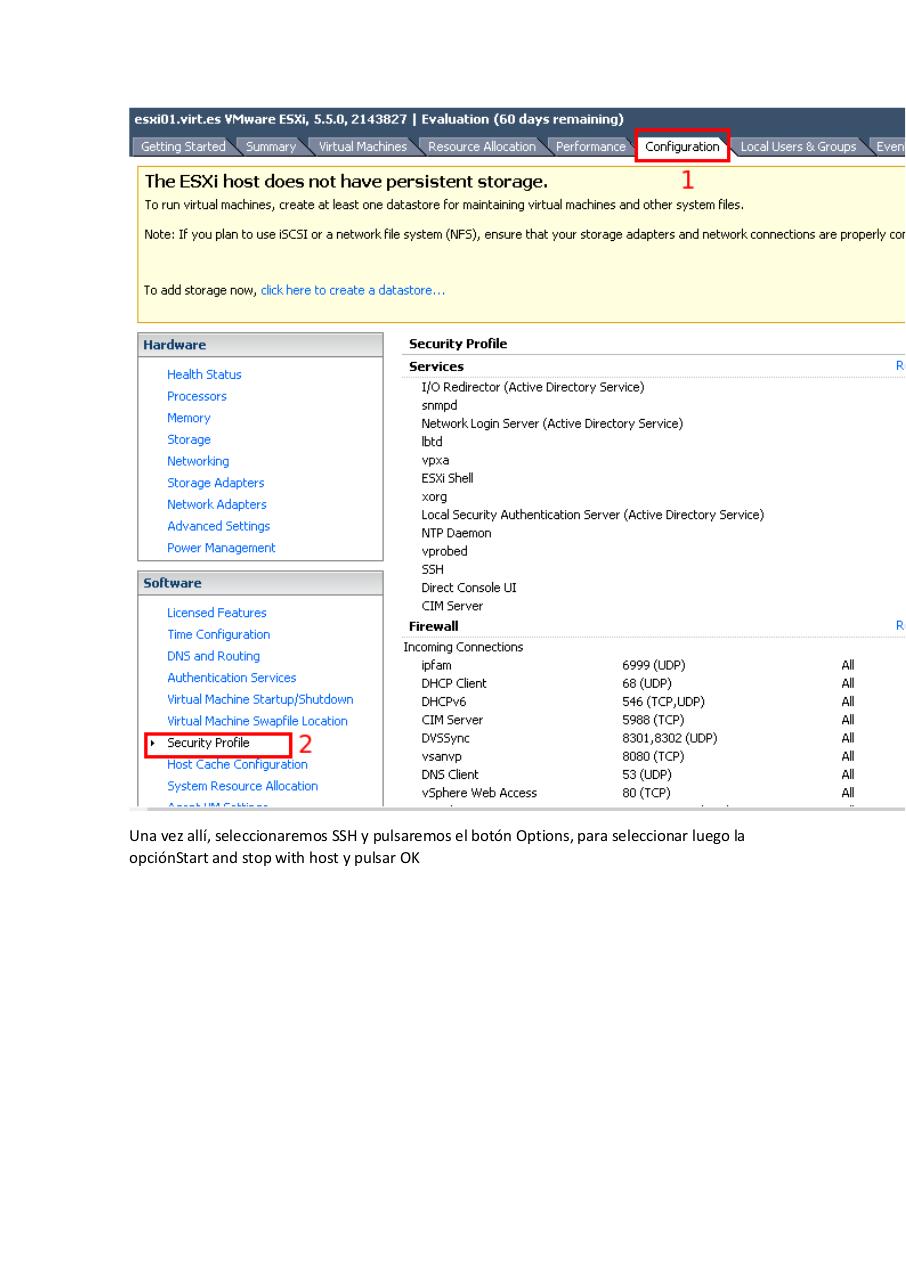This screenshot has width=906, height=1280.
Task: Select Security Profile in the Software panel
Action: tap(207, 743)
